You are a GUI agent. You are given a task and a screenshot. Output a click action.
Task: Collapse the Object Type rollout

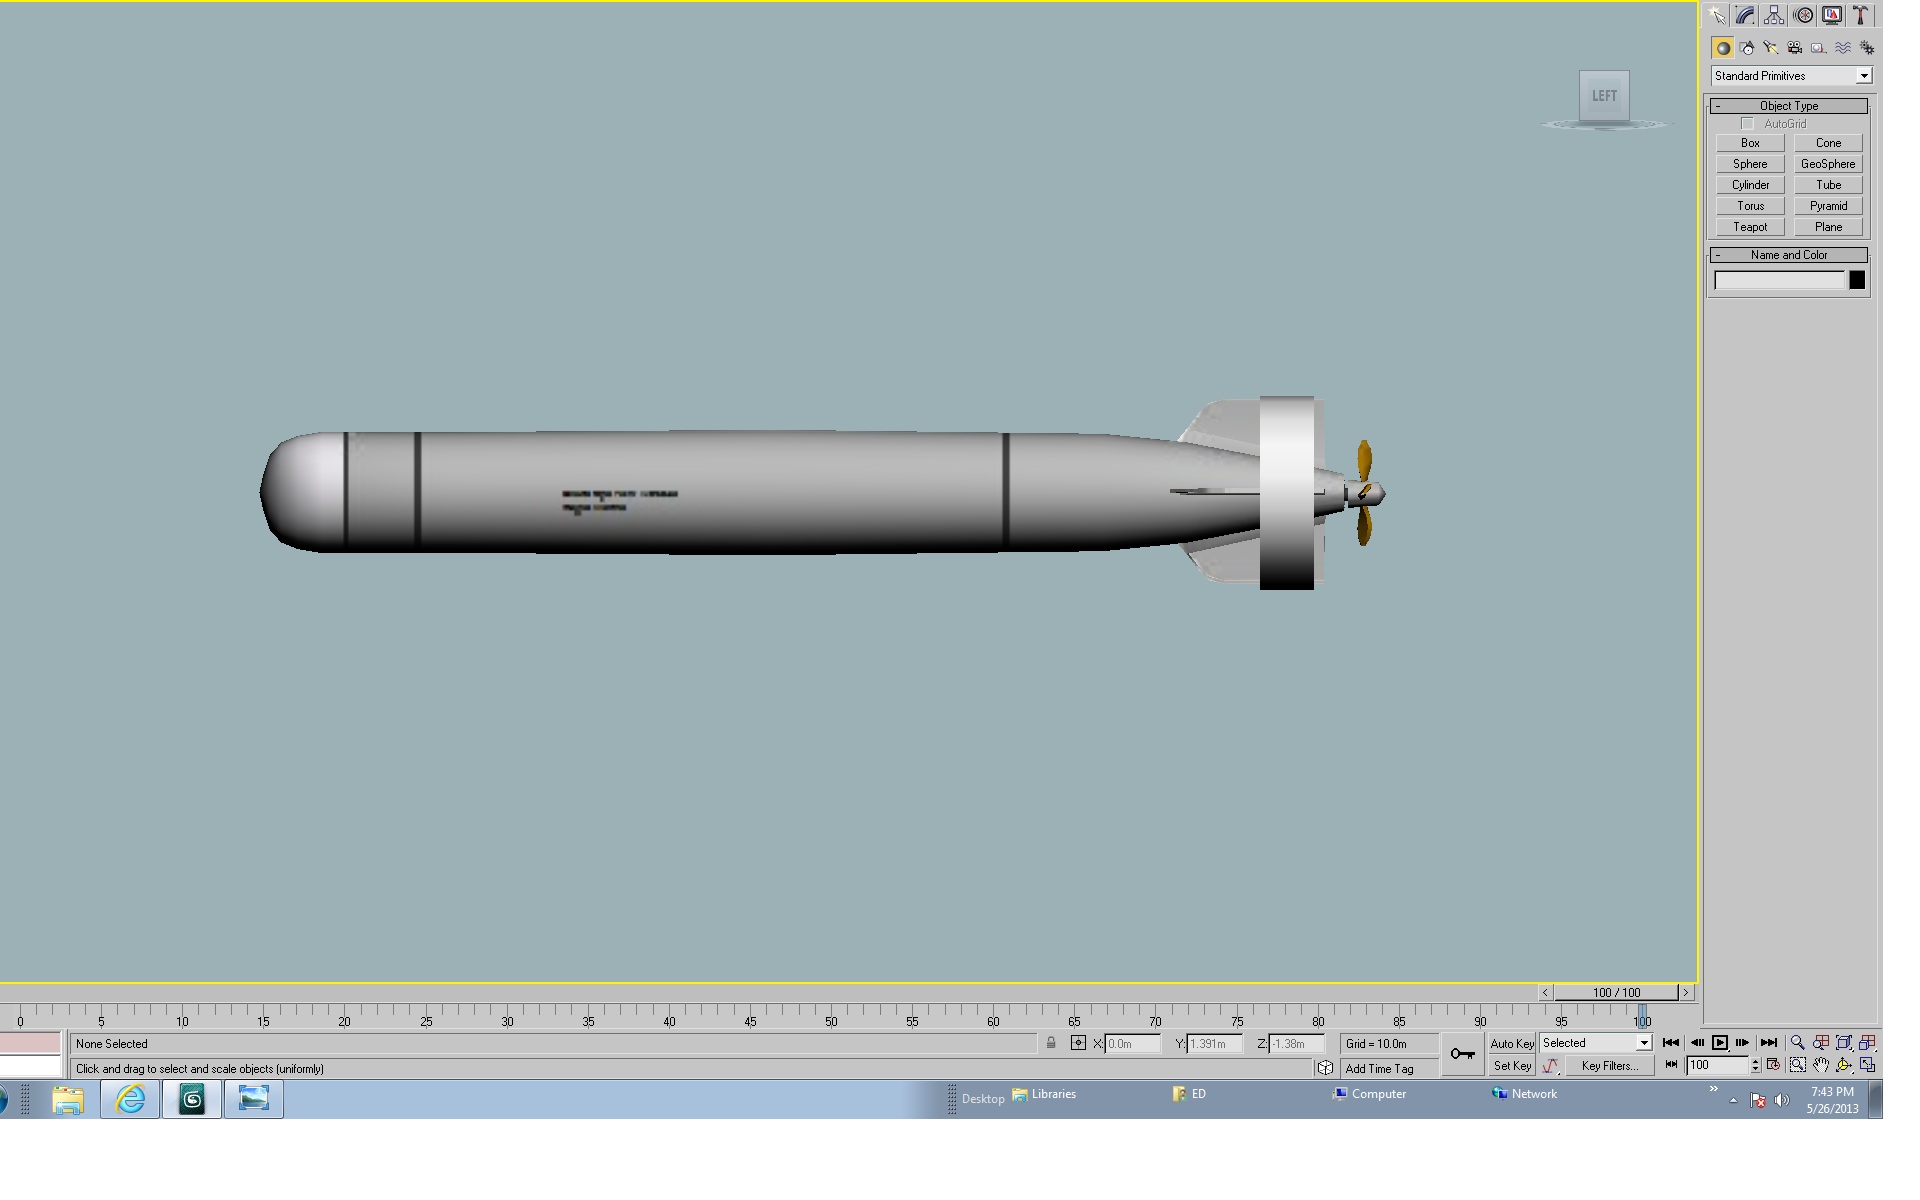tap(1789, 106)
